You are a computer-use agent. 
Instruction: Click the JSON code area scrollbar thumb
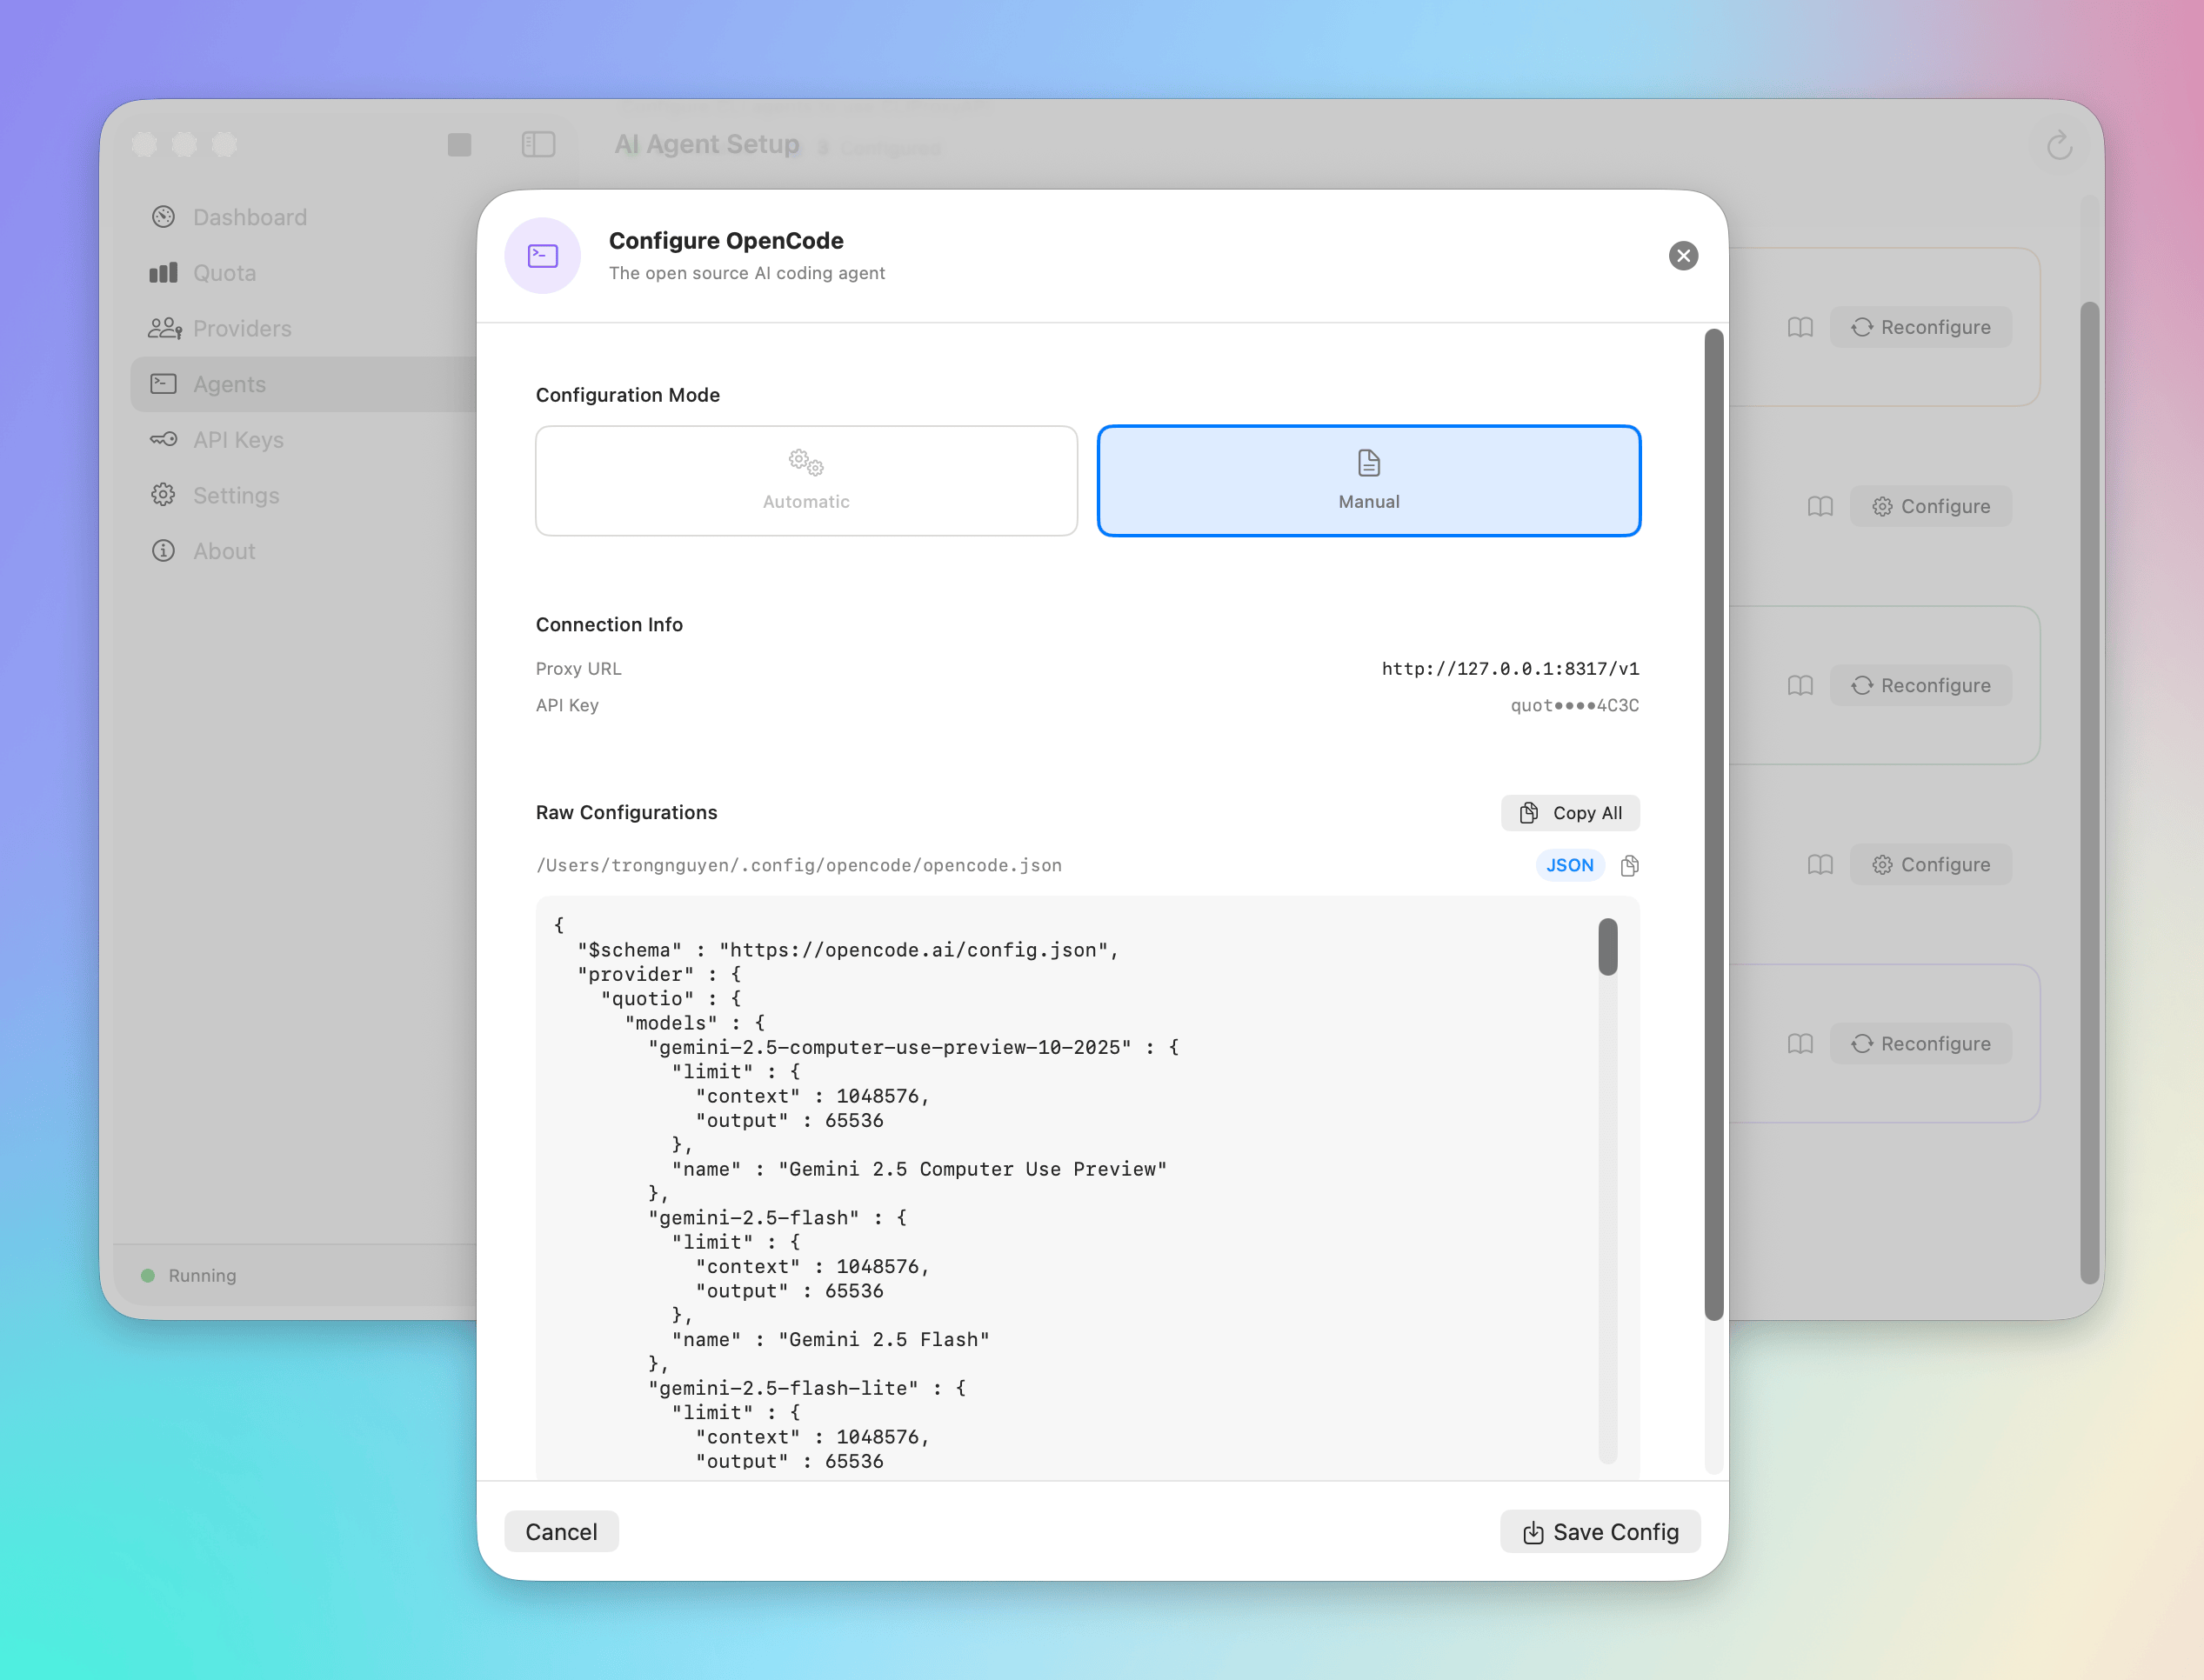click(x=1607, y=946)
